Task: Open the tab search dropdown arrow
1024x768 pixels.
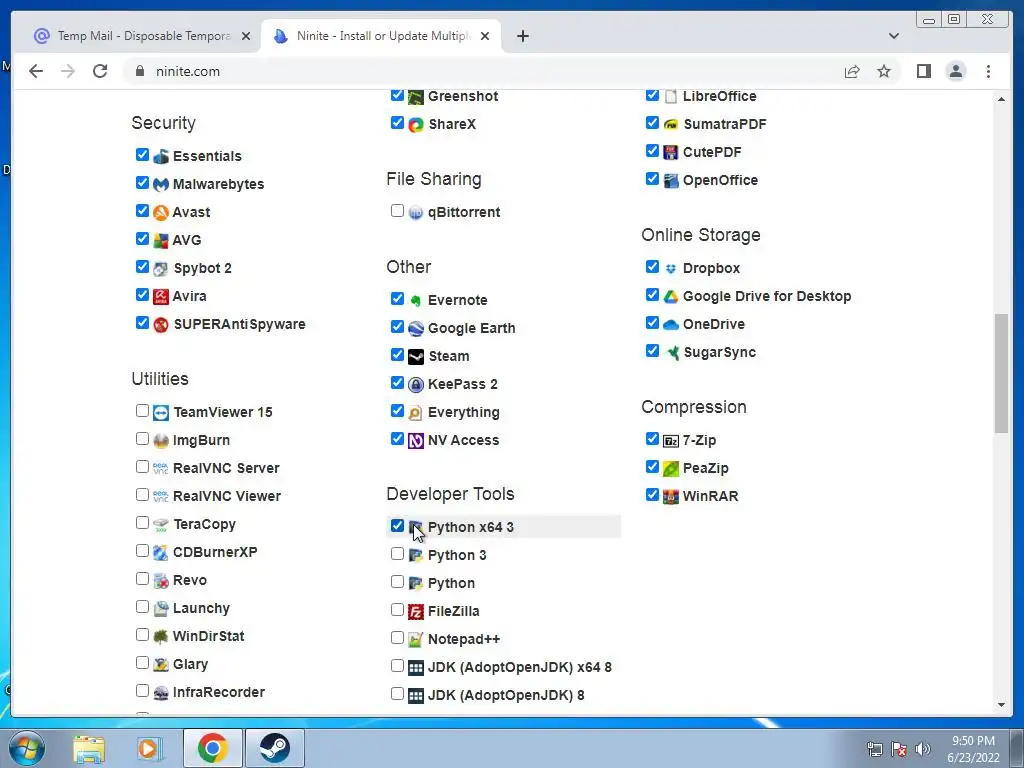Action: click(x=893, y=36)
